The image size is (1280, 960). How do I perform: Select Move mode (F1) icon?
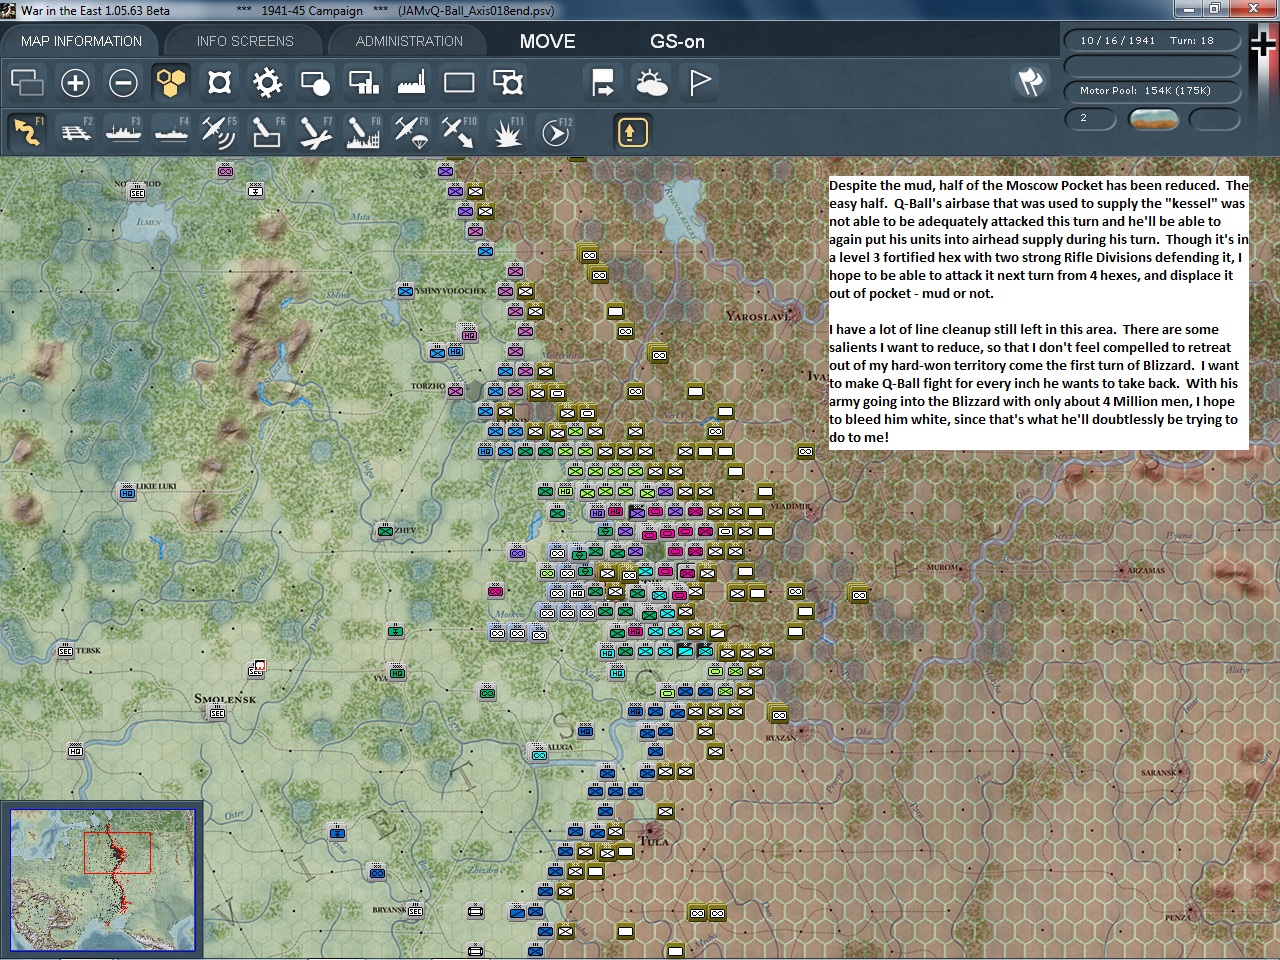coord(27,132)
